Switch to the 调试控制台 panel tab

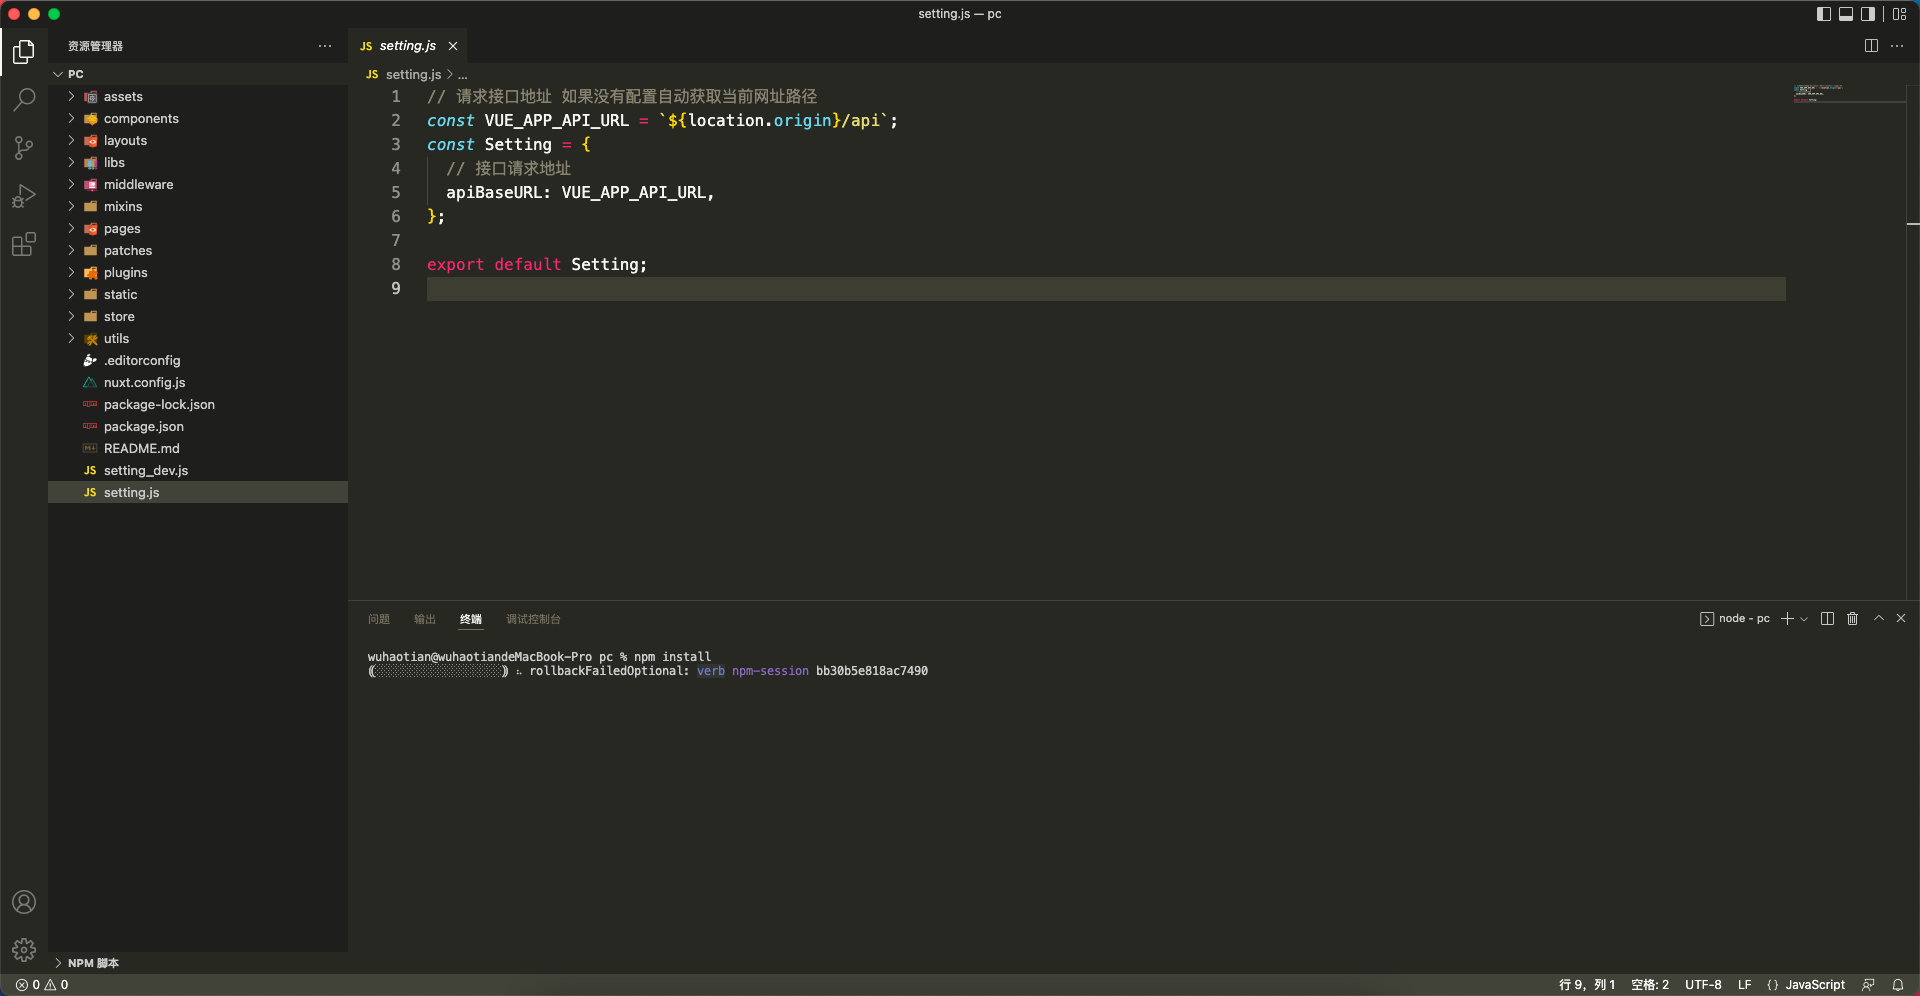tap(533, 619)
